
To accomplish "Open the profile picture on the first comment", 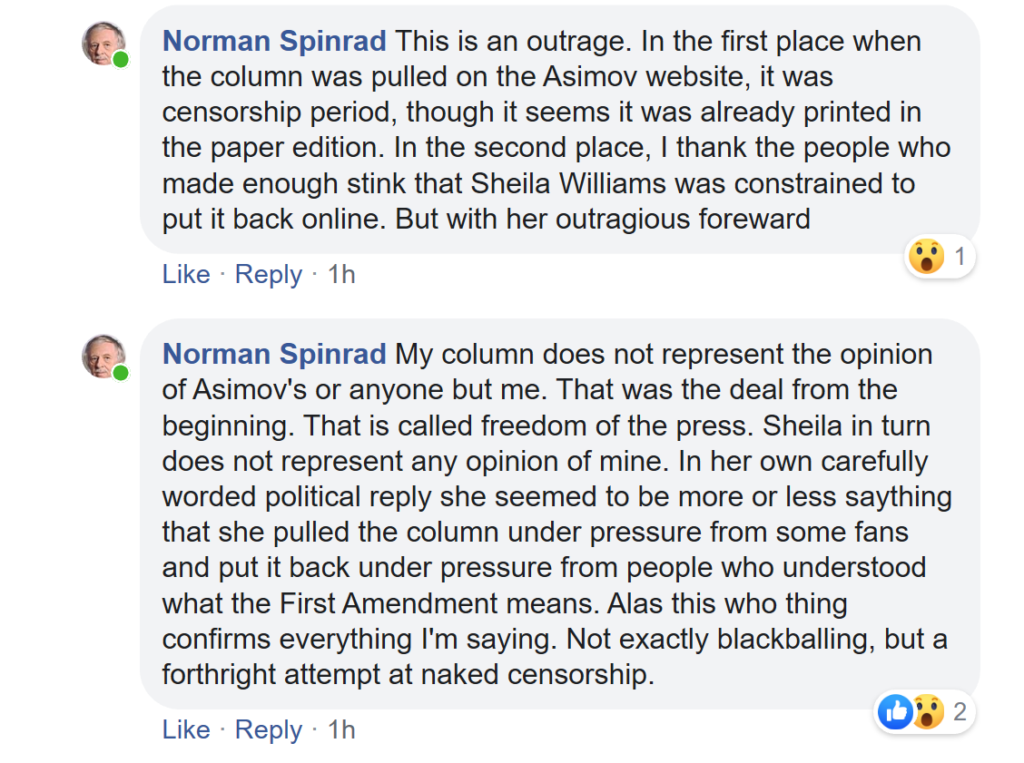I will pyautogui.click(x=103, y=44).
